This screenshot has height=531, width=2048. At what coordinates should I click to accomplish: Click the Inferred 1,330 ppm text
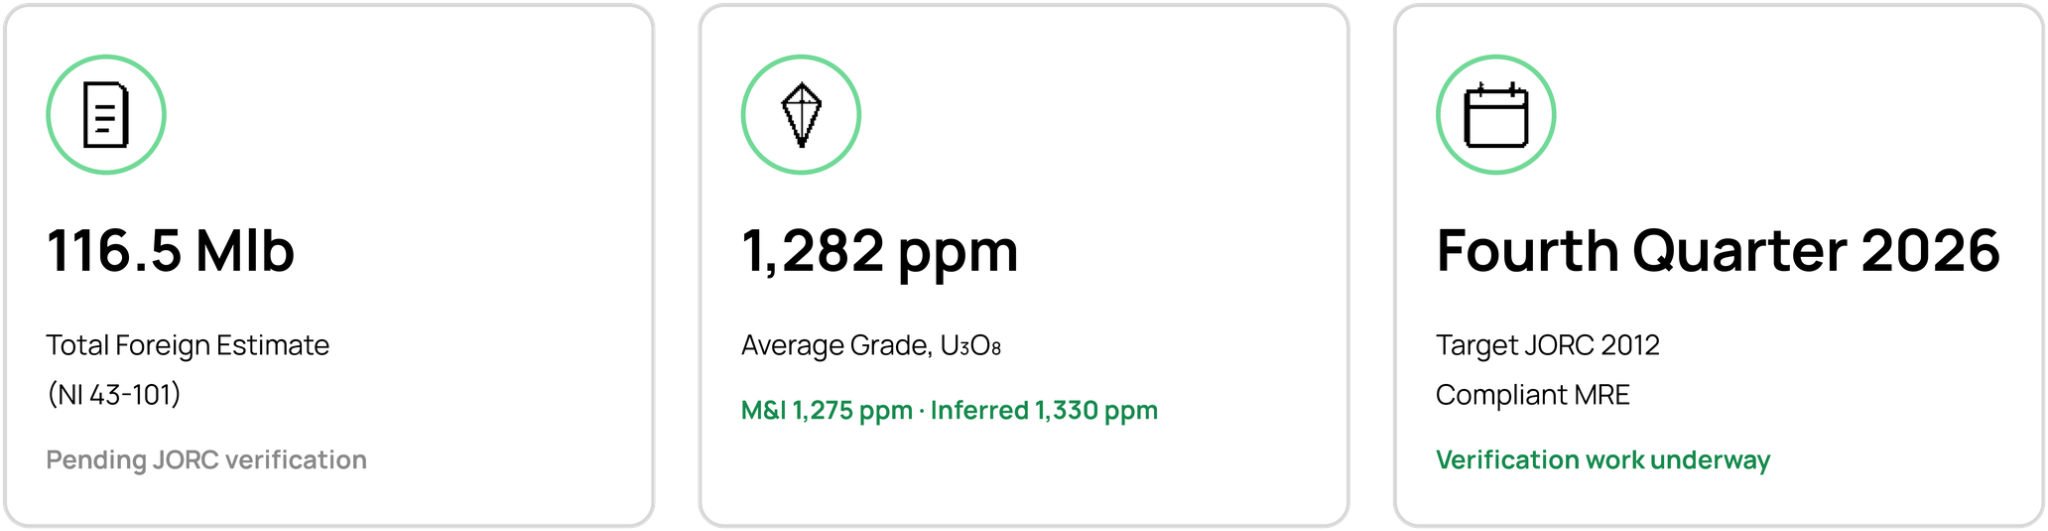pyautogui.click(x=1044, y=410)
